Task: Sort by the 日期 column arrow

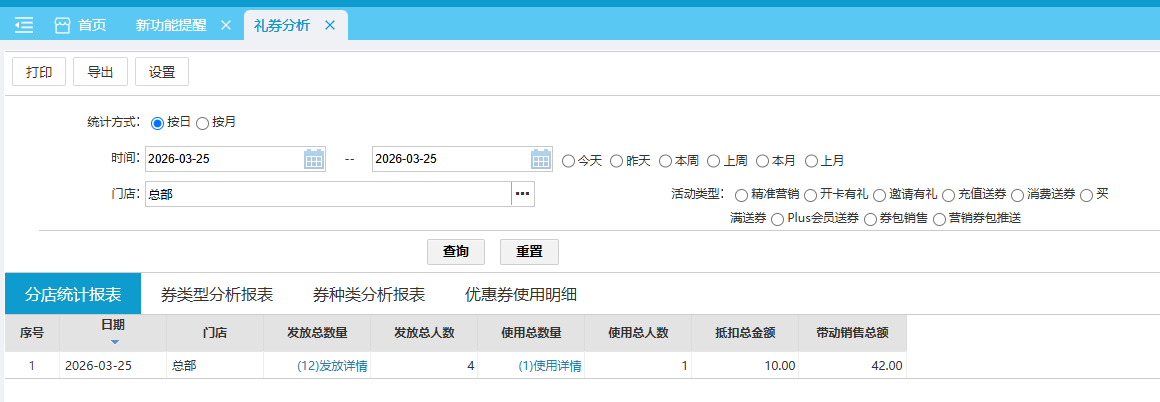Action: (x=113, y=342)
